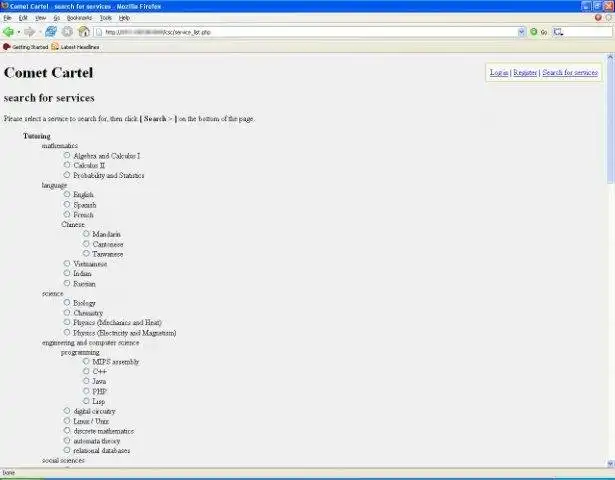This screenshot has width=615, height=480.
Task: Click the Forward arrow button
Action: (29, 32)
